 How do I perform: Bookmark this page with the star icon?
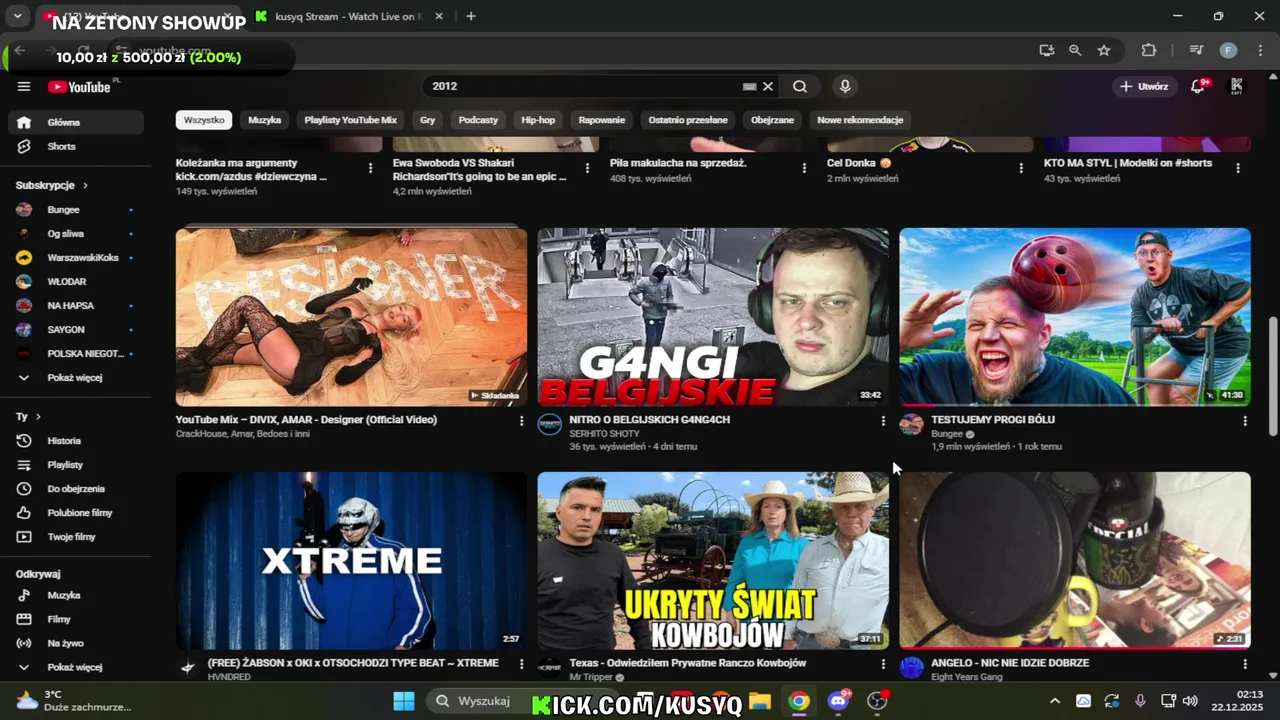1104,50
